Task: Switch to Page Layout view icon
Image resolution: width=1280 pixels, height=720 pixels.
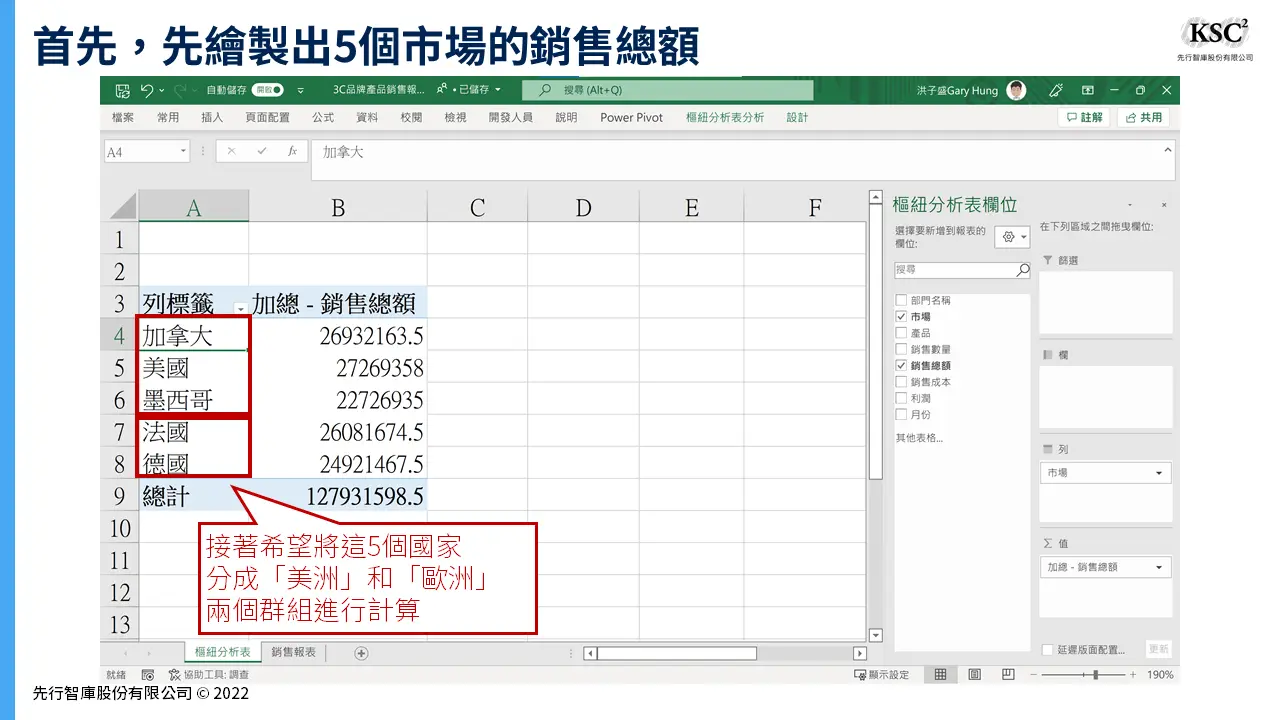Action: 975,675
